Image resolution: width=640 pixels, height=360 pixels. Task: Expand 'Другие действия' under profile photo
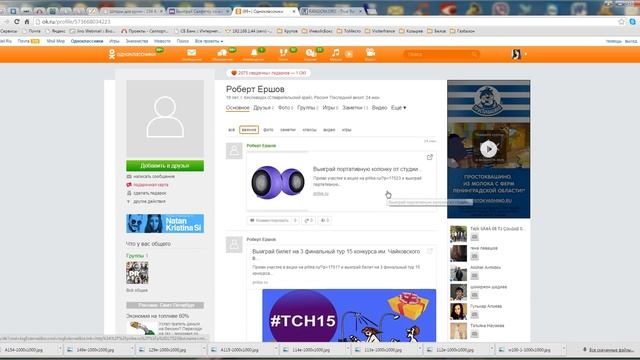click(146, 202)
